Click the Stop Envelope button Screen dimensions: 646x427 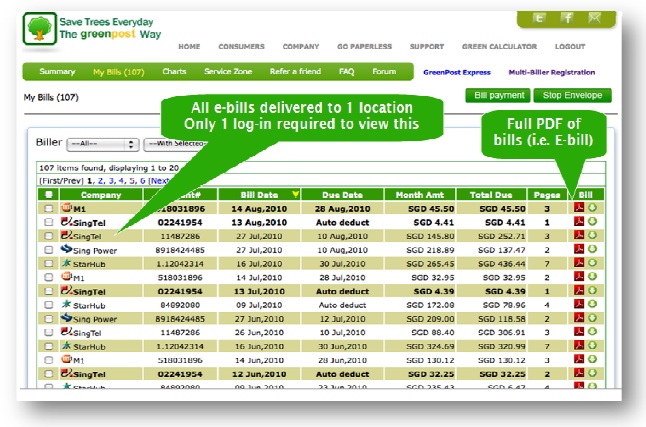[572, 95]
